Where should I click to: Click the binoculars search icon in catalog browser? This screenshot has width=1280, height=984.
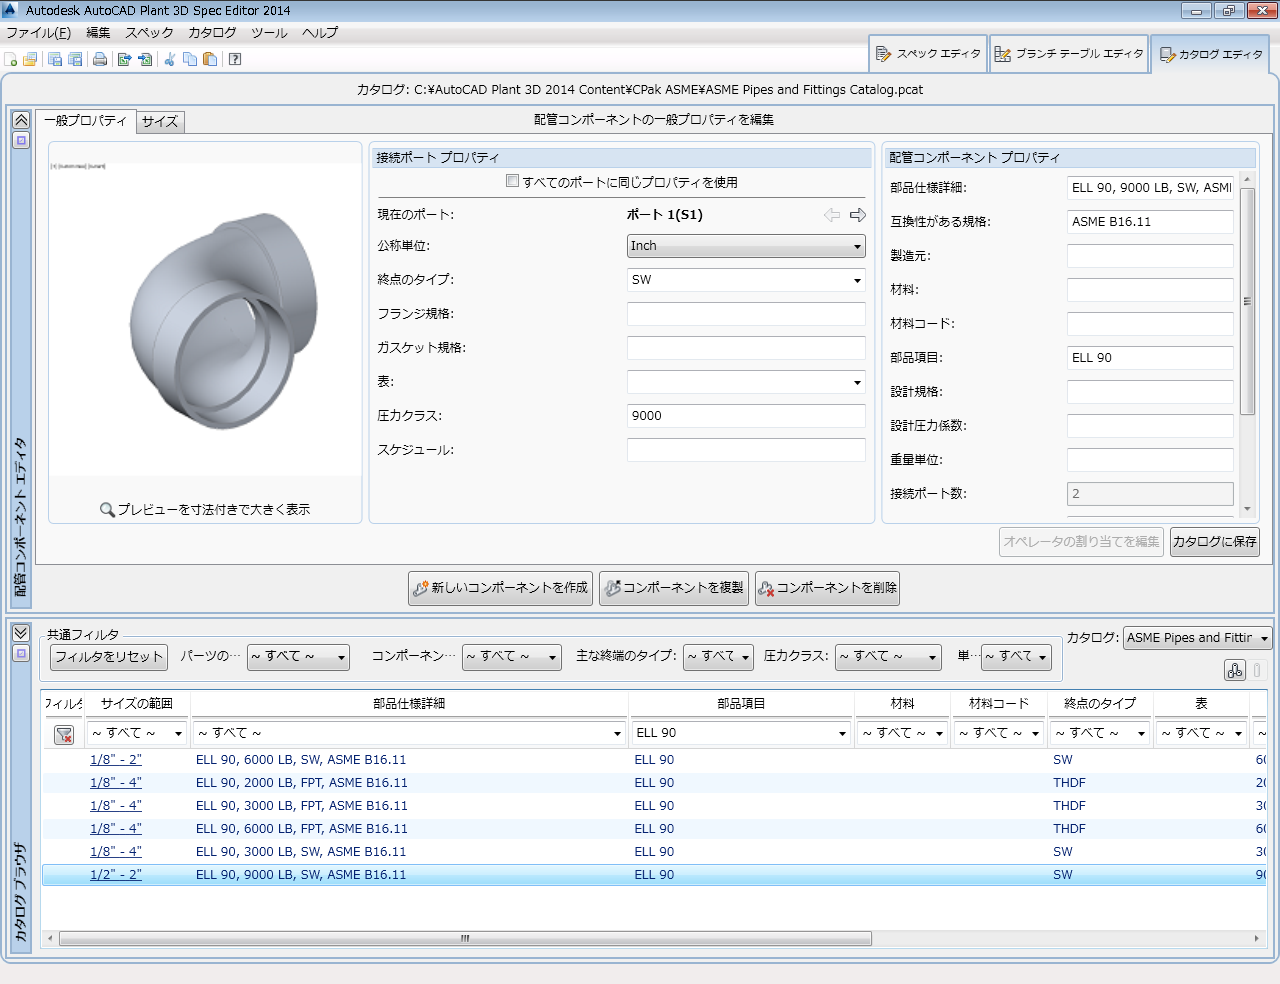tap(1235, 670)
